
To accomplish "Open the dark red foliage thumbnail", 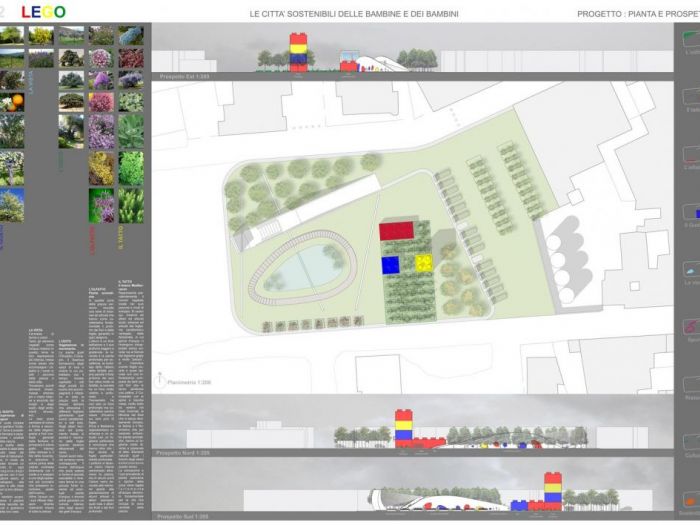I will [x=131, y=58].
